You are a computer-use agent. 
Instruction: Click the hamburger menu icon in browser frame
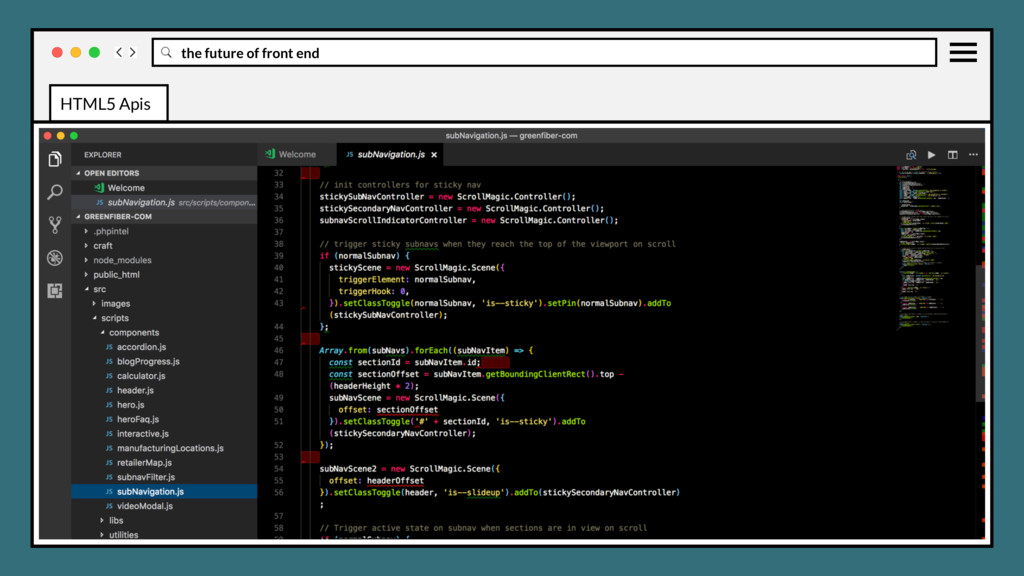click(963, 53)
